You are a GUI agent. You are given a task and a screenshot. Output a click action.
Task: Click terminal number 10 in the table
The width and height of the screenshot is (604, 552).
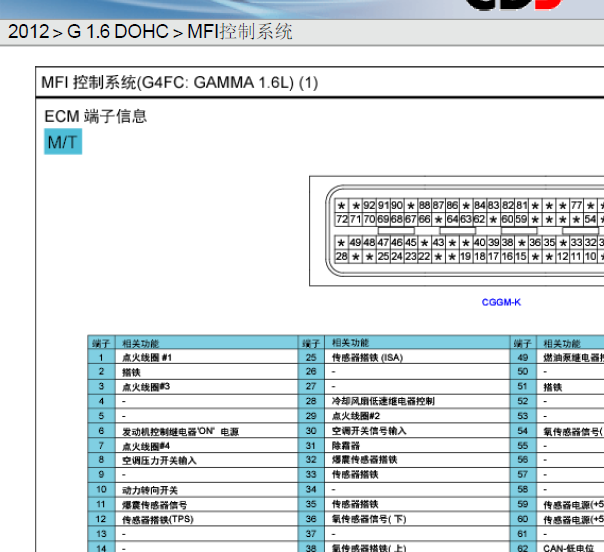pos(101,490)
